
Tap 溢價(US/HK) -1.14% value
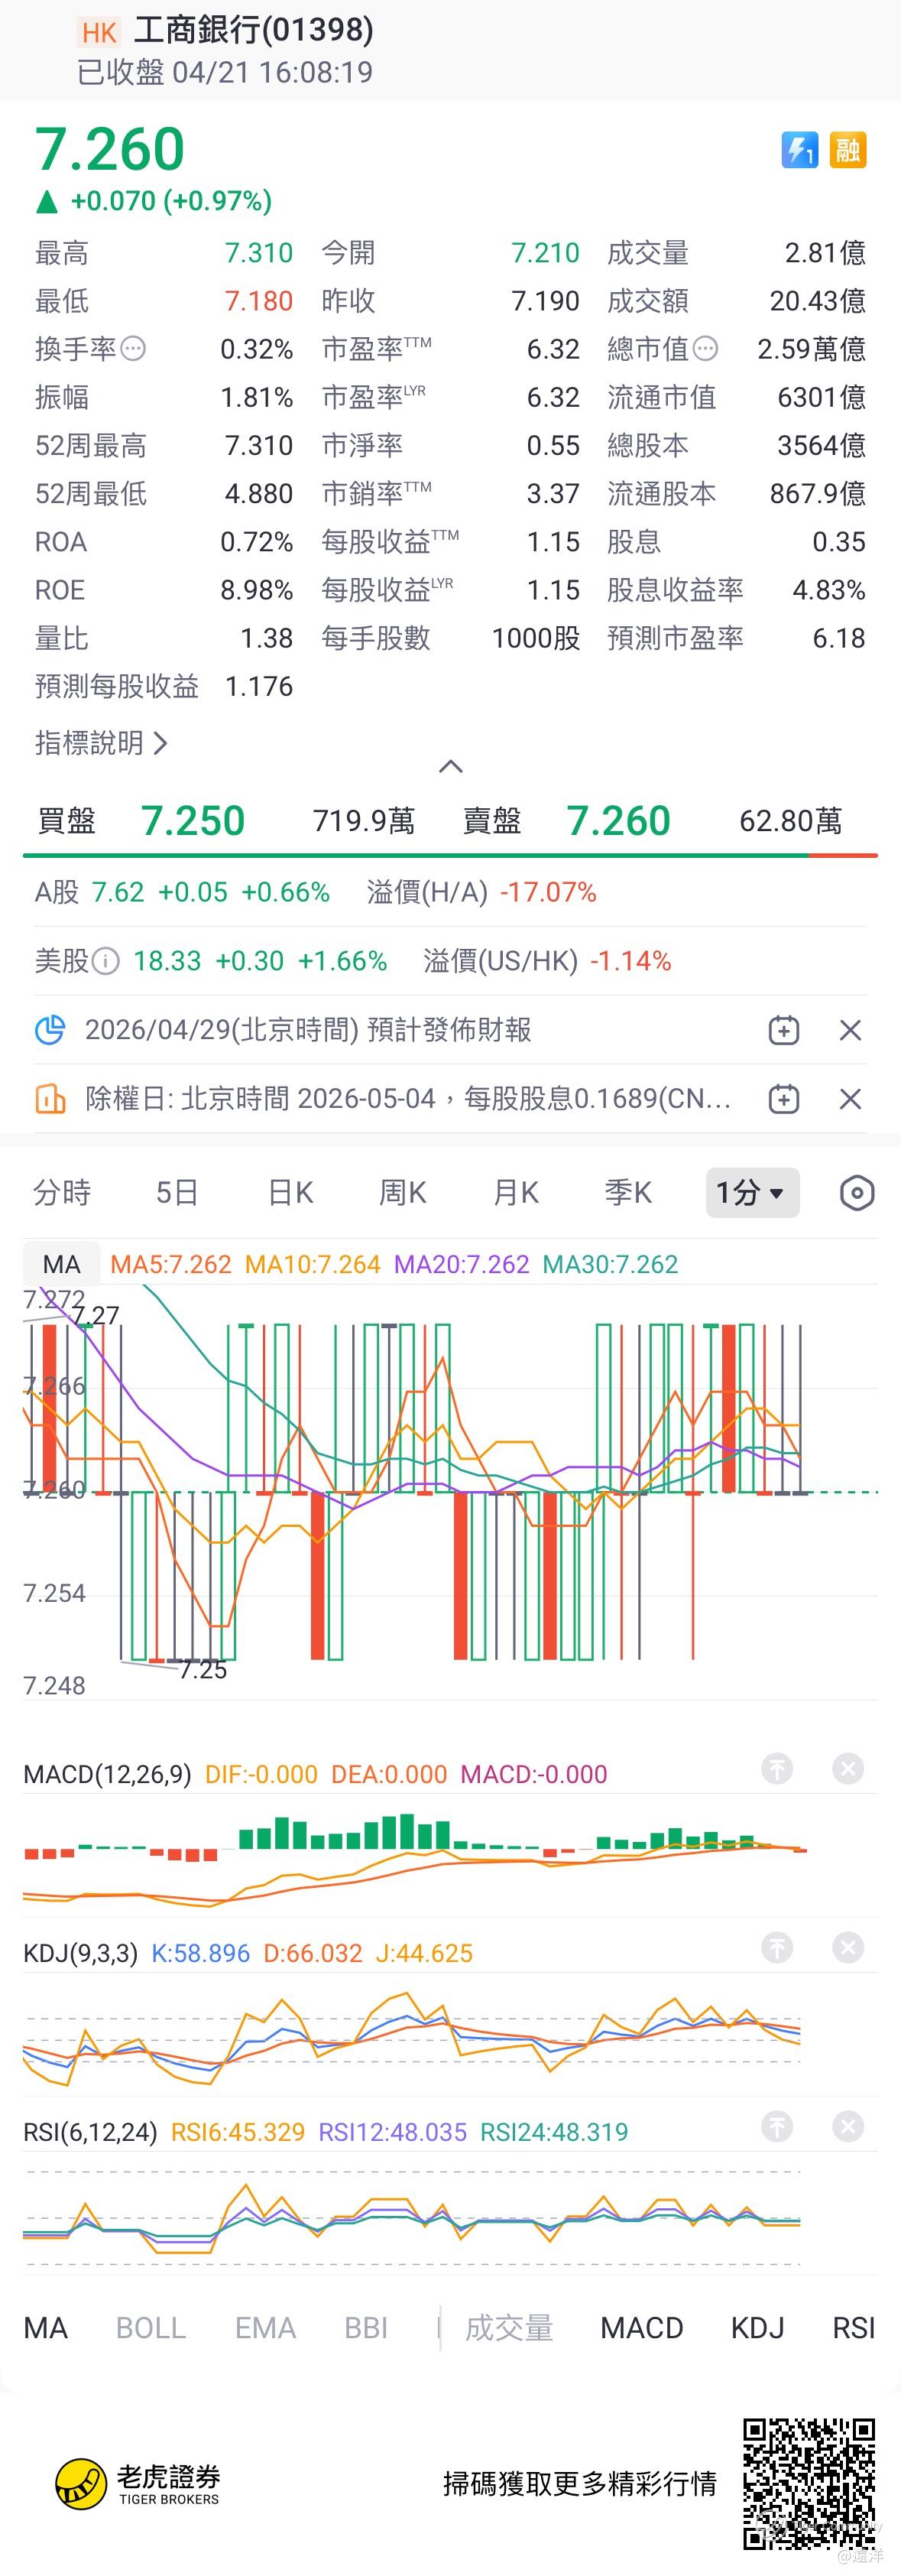point(631,961)
